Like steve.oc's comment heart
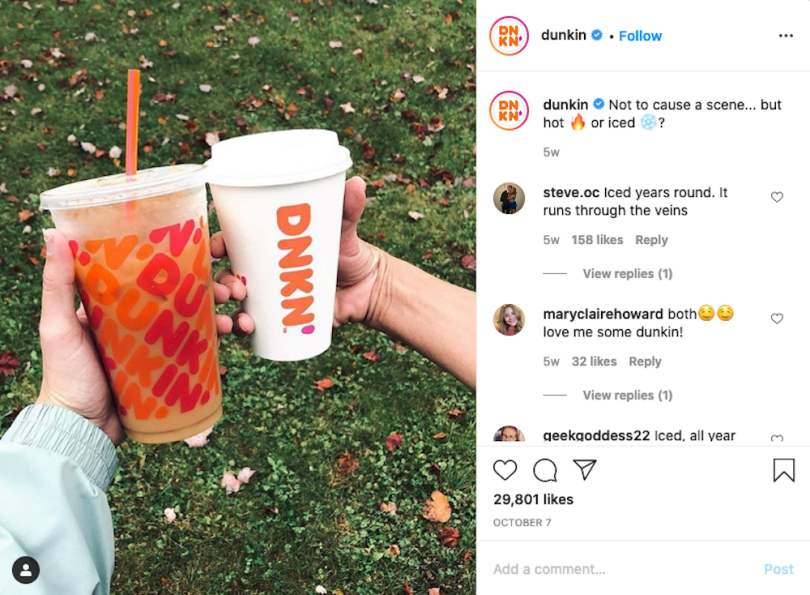The height and width of the screenshot is (595, 810). [x=777, y=197]
